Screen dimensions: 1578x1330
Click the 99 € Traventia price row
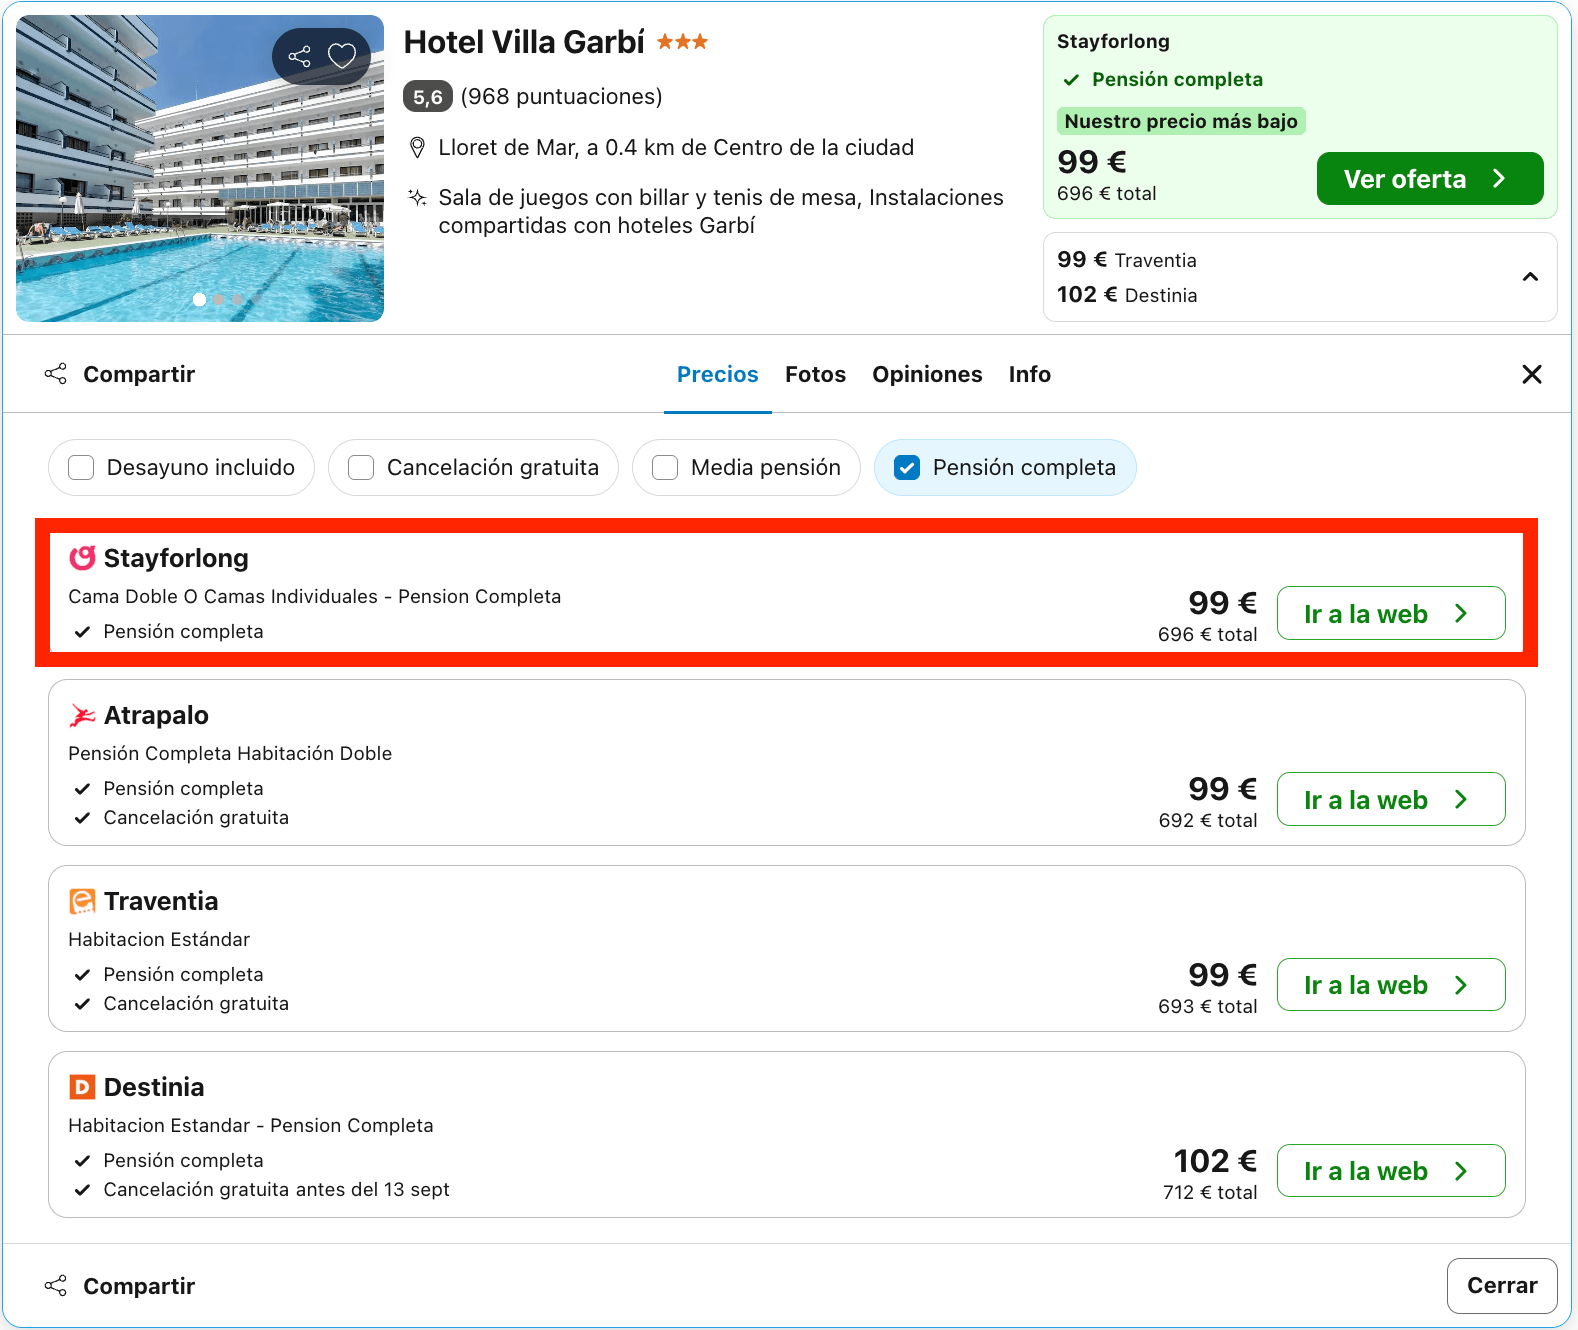[x=1127, y=260]
